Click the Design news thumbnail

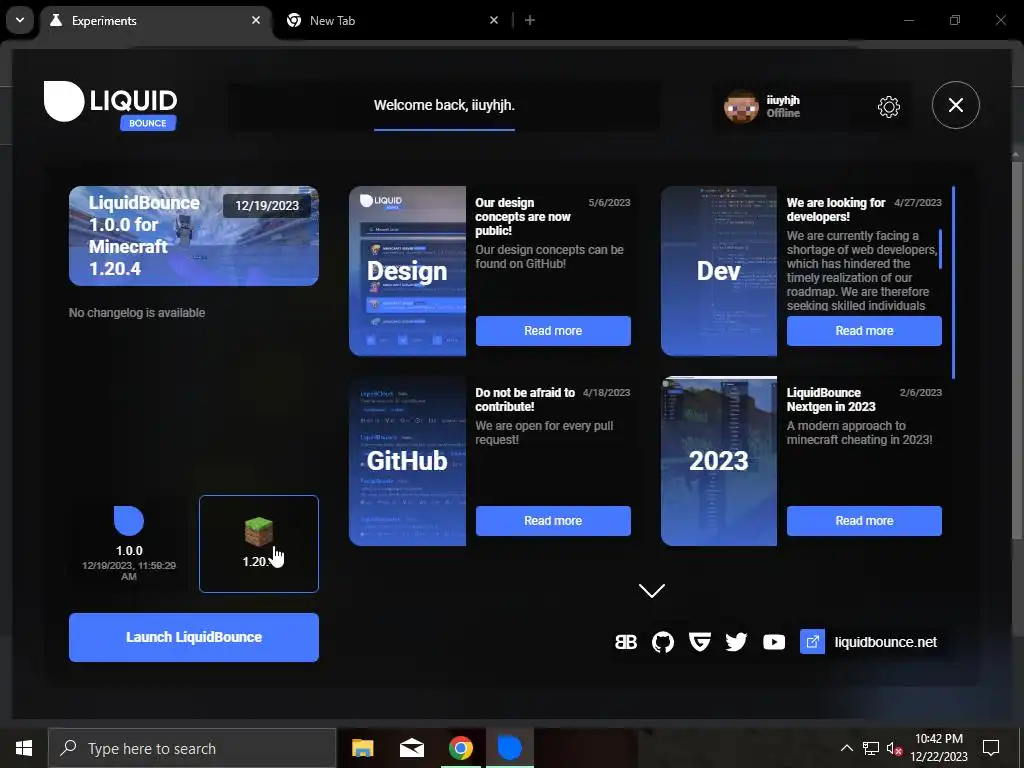point(408,271)
